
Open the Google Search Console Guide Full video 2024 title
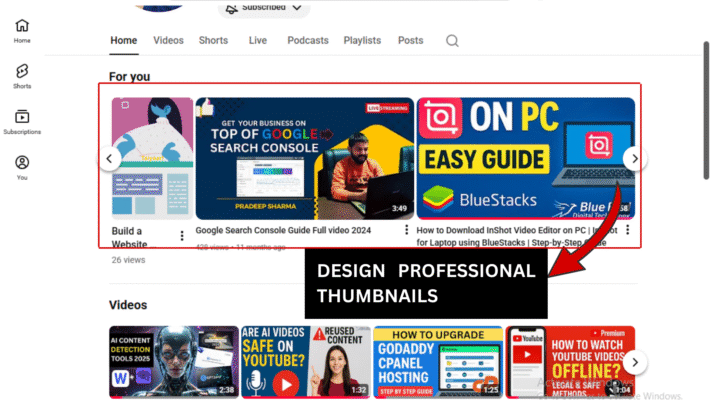[283, 230]
